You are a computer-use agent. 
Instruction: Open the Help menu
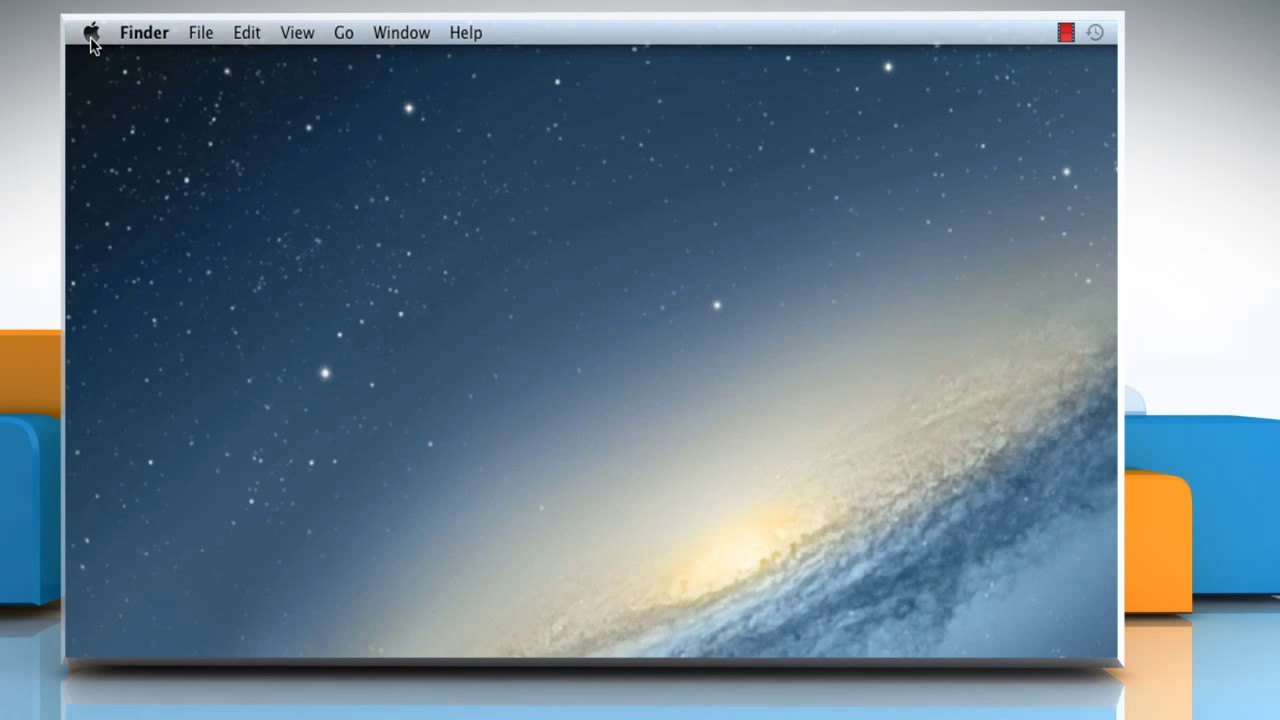466,33
